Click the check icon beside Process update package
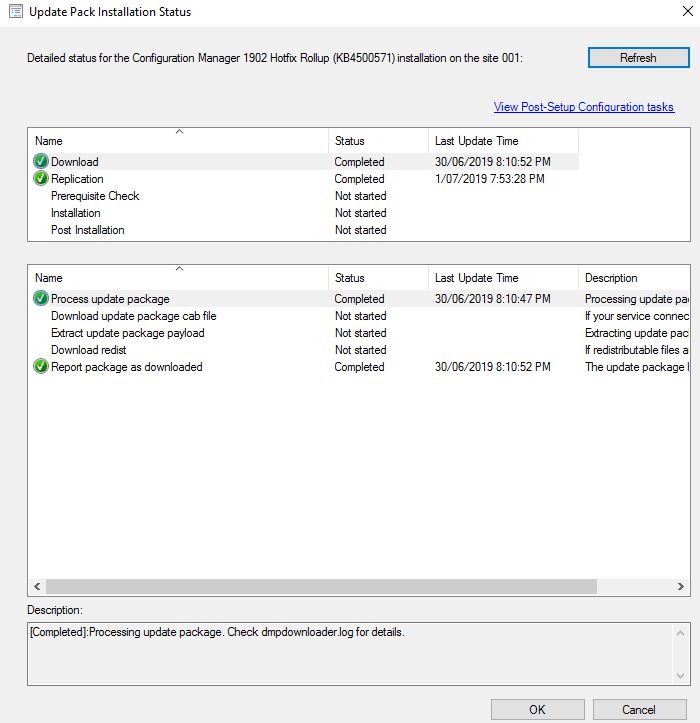 click(41, 298)
